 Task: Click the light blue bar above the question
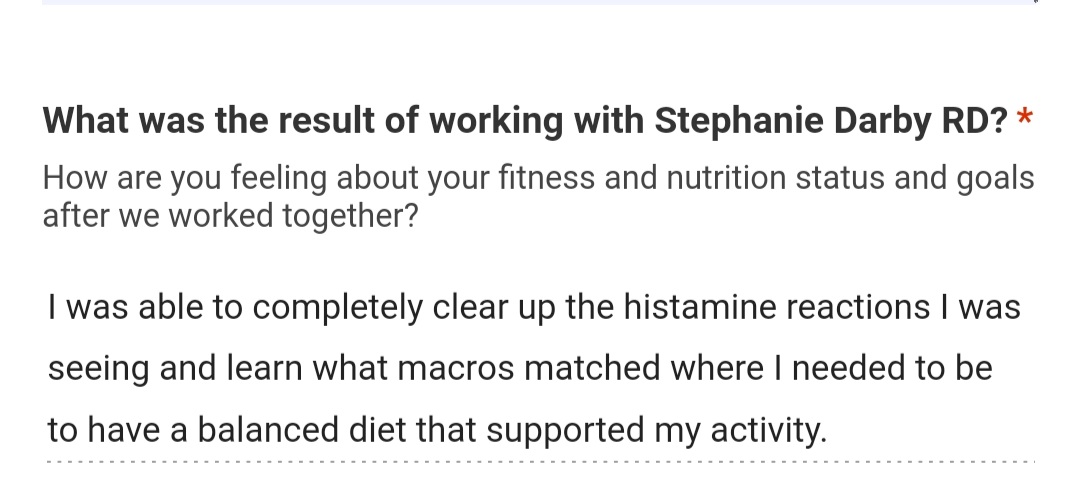[x=539, y=2]
